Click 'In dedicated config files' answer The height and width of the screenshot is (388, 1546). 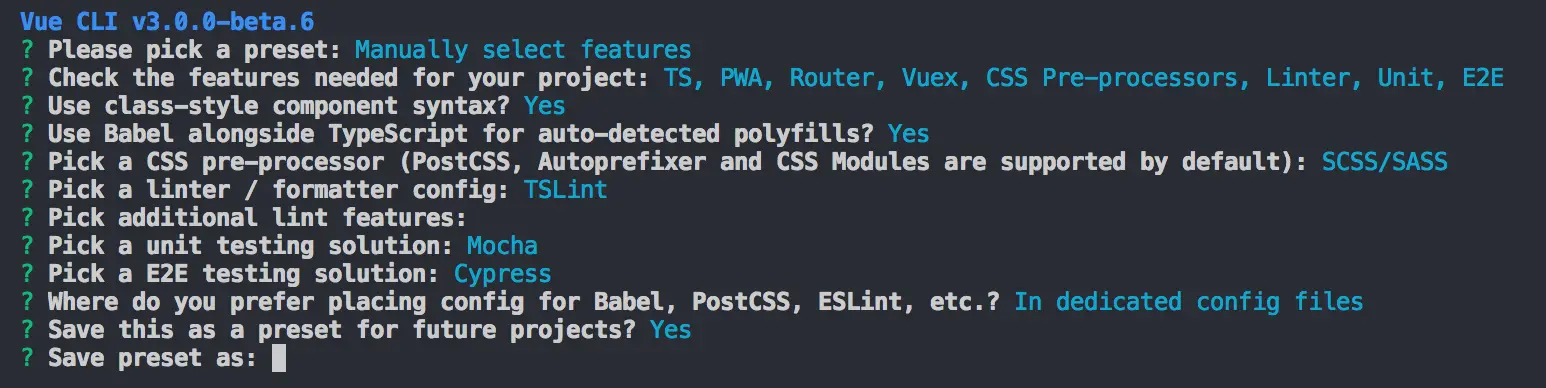click(1188, 301)
